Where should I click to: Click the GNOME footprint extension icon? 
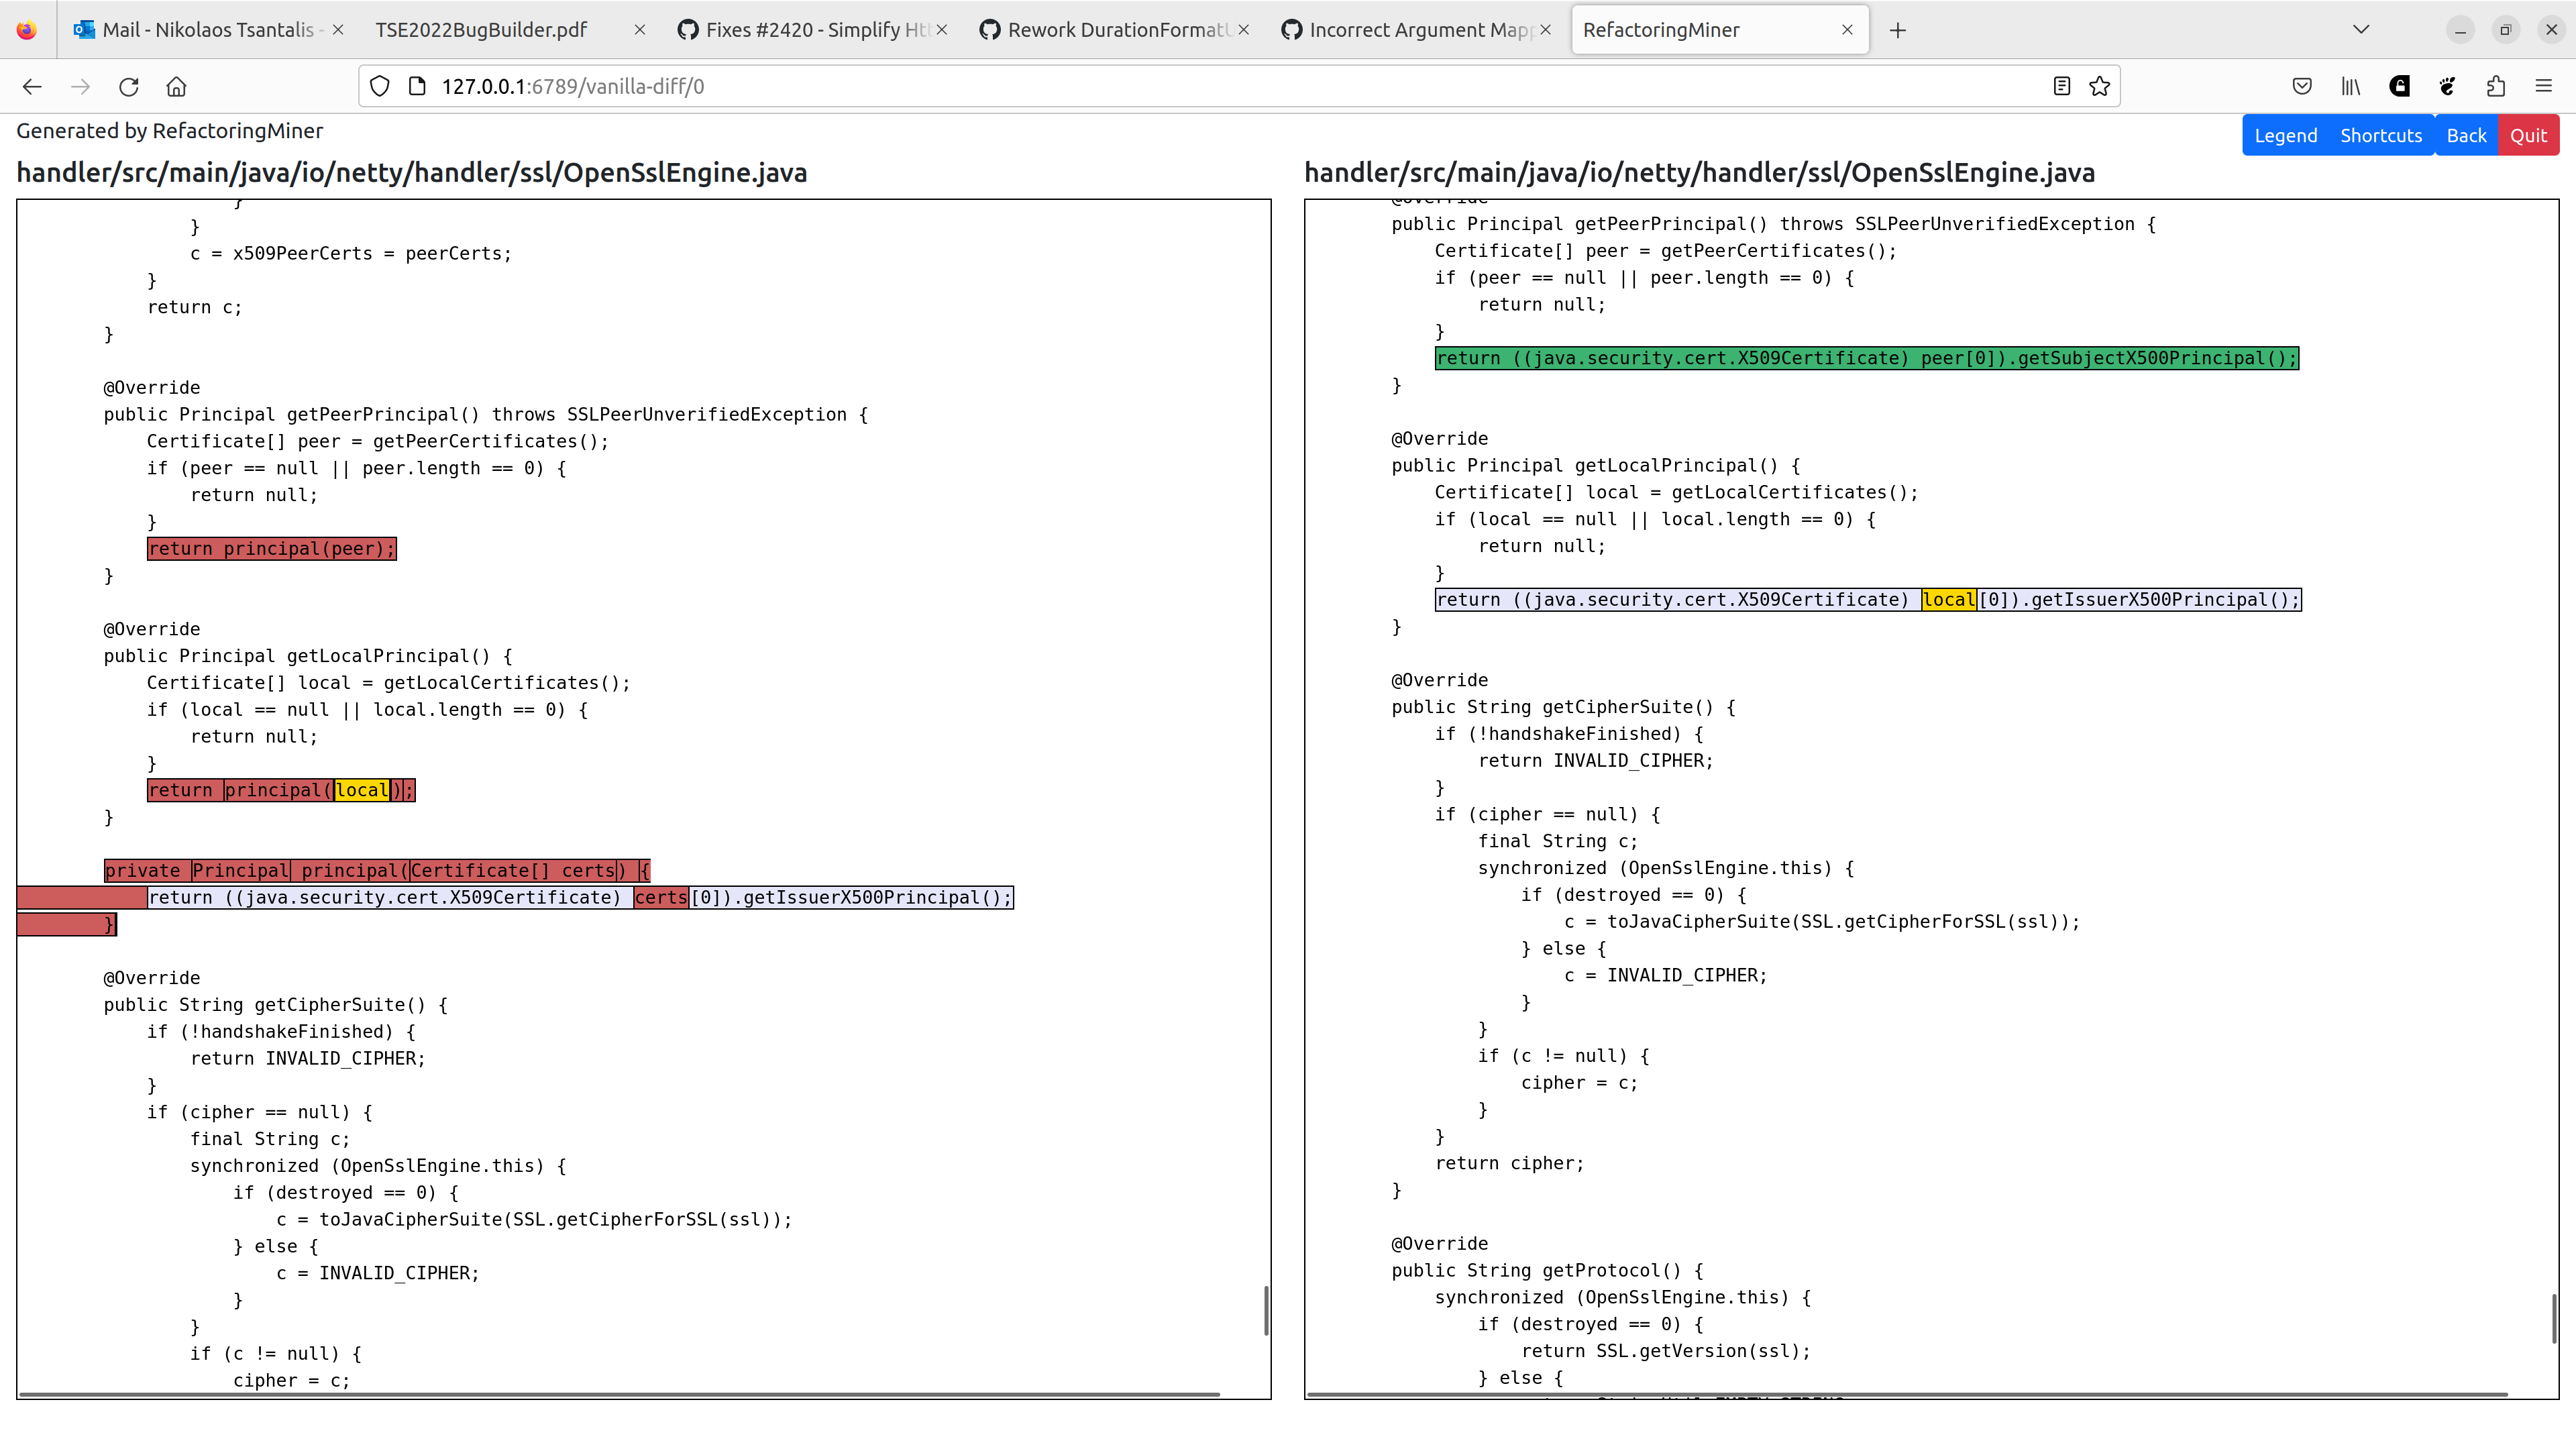[2447, 86]
